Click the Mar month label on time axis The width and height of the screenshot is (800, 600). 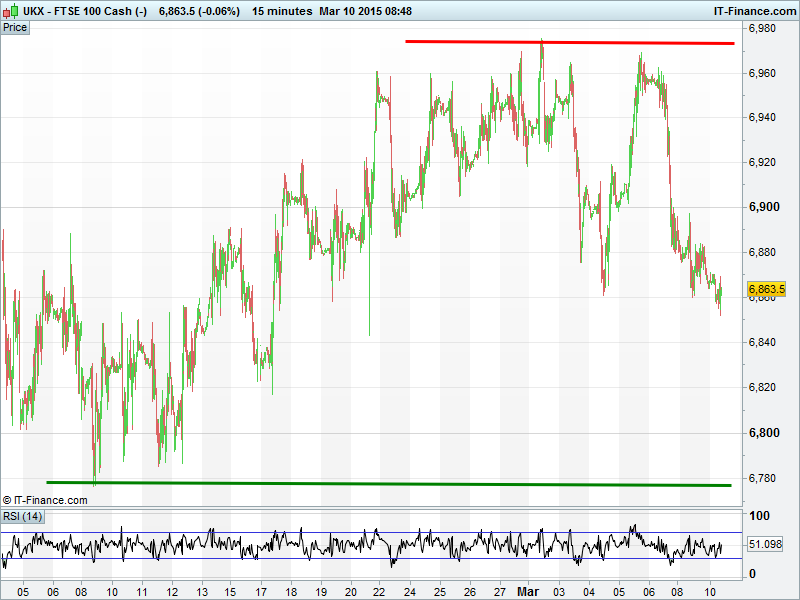529,591
